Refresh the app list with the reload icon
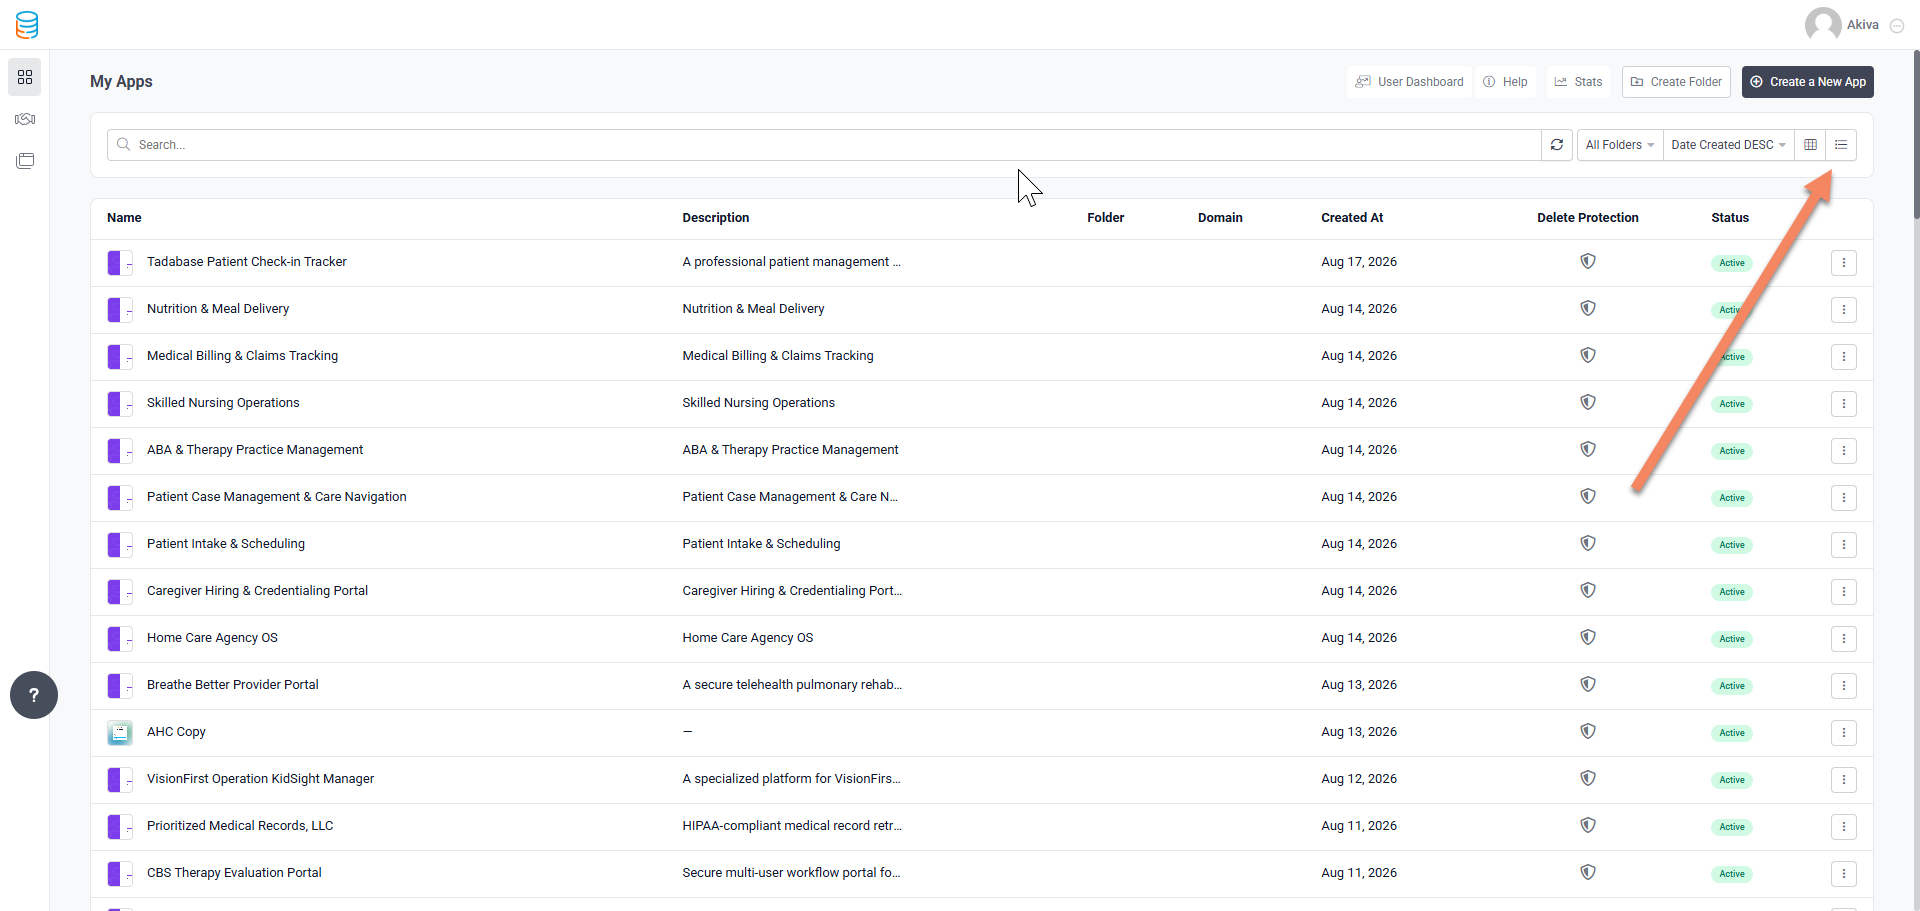1920x911 pixels. coord(1557,145)
